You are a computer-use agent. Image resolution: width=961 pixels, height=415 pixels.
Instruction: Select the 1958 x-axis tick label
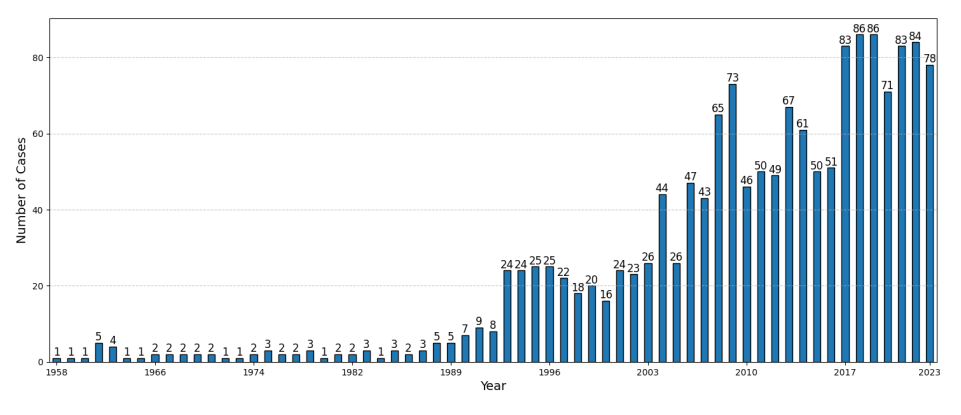[56, 372]
